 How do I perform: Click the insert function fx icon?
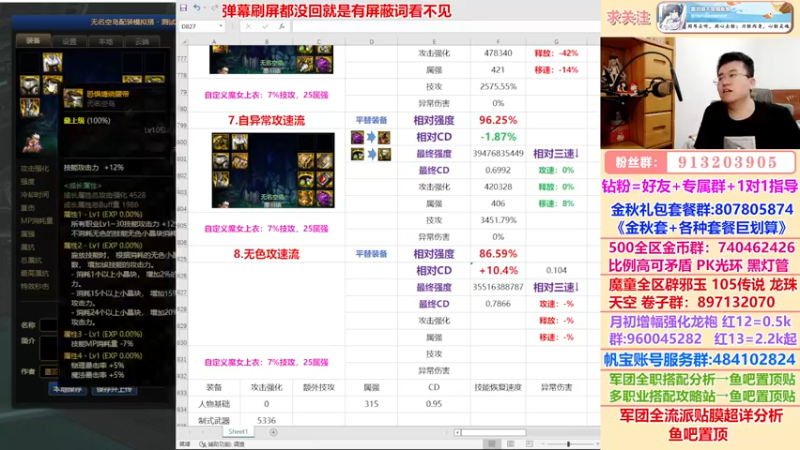pos(281,26)
